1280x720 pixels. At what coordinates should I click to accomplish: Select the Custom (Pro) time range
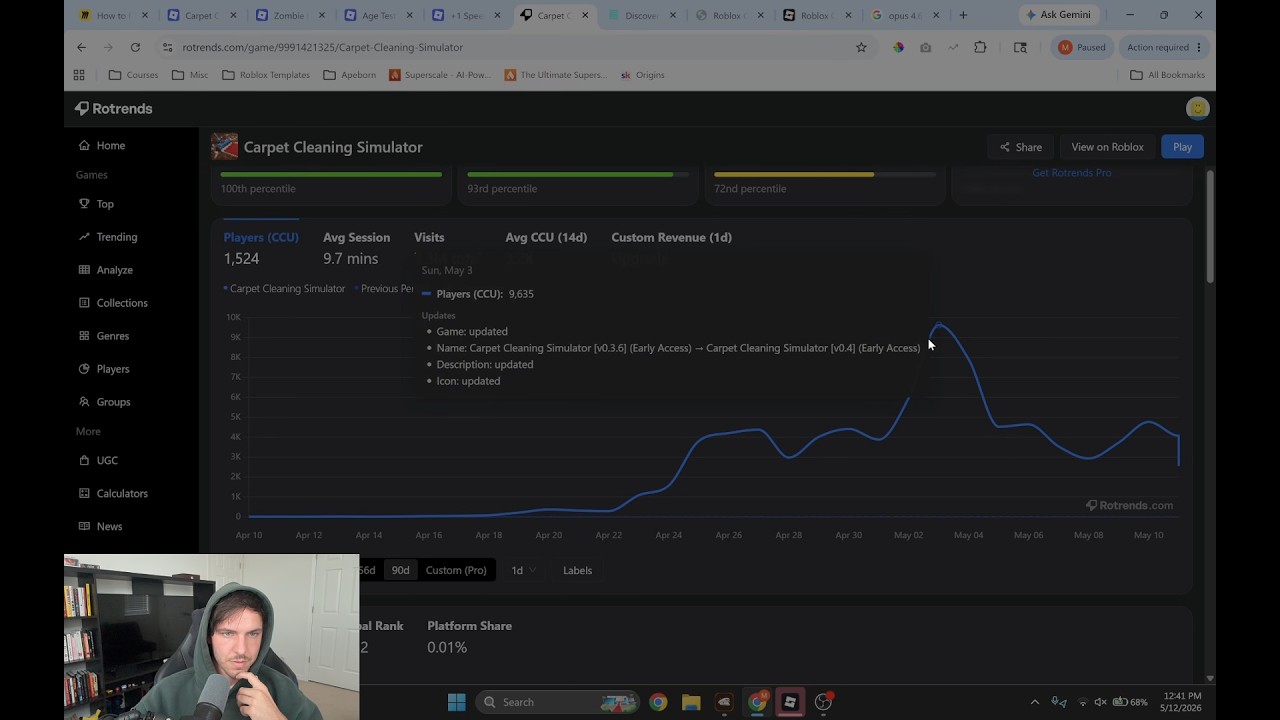click(x=456, y=570)
